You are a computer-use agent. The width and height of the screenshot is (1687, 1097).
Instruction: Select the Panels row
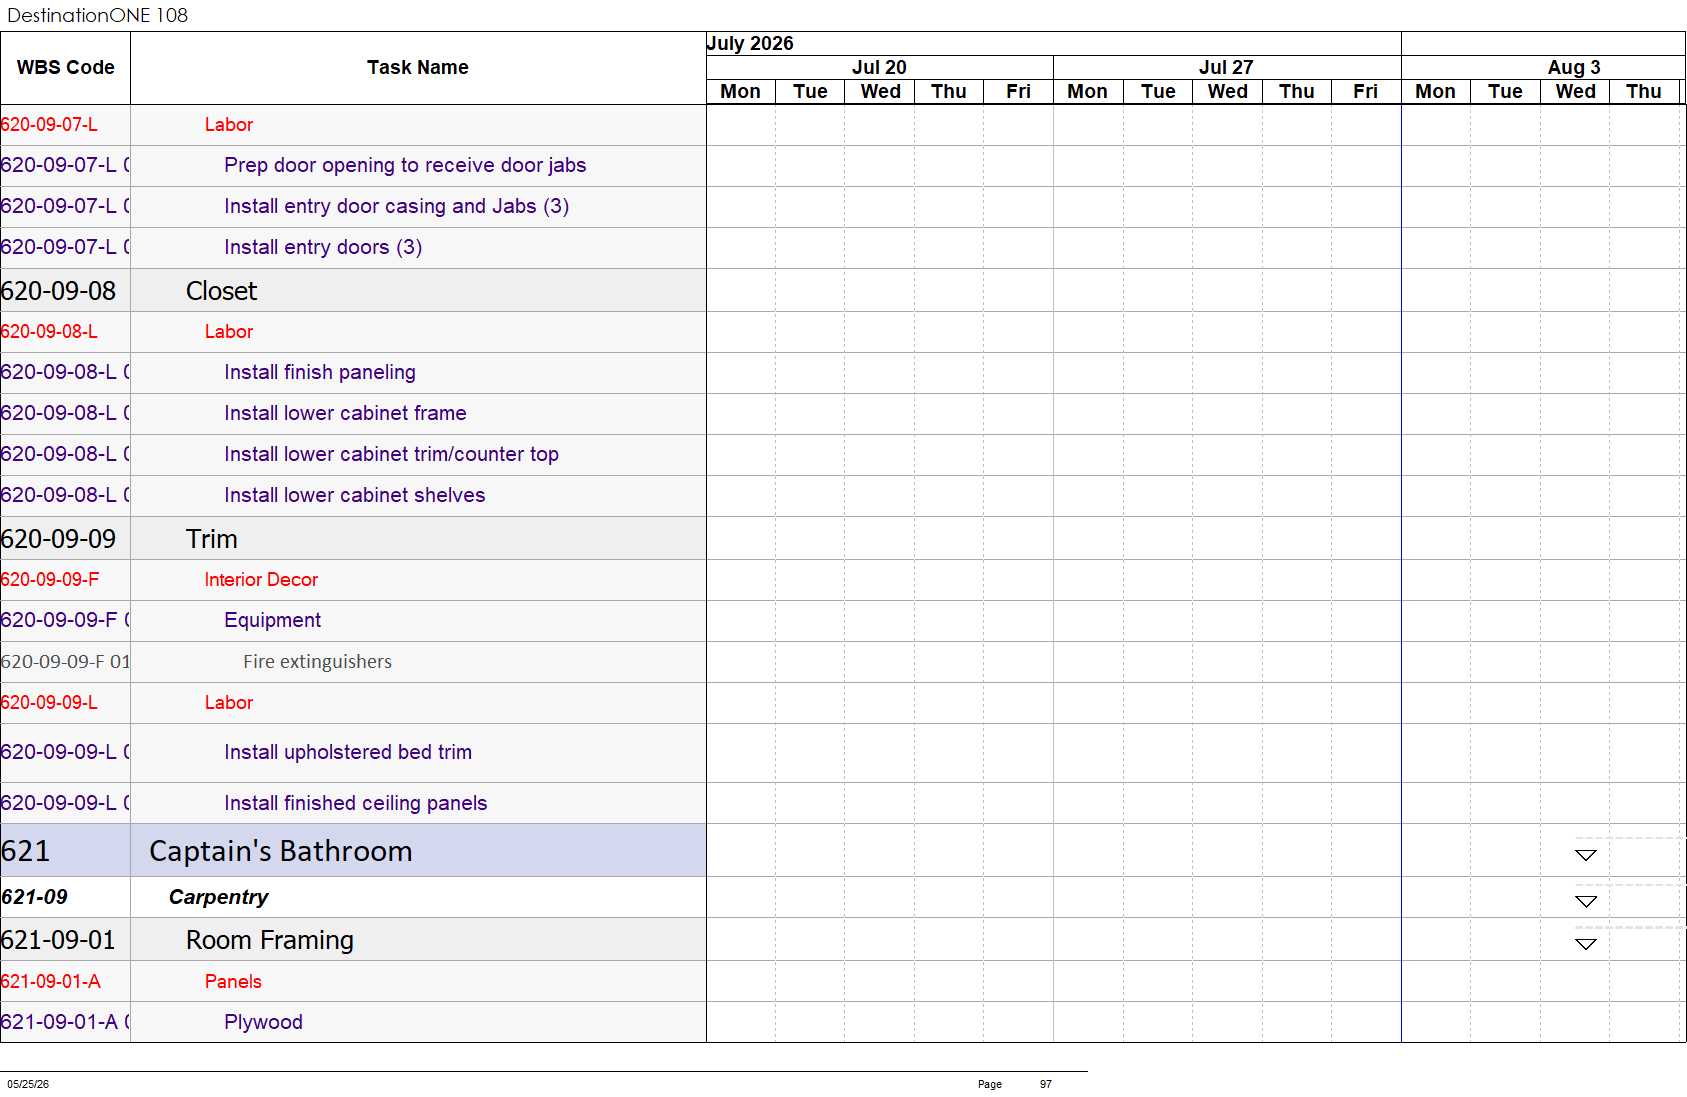point(353,981)
